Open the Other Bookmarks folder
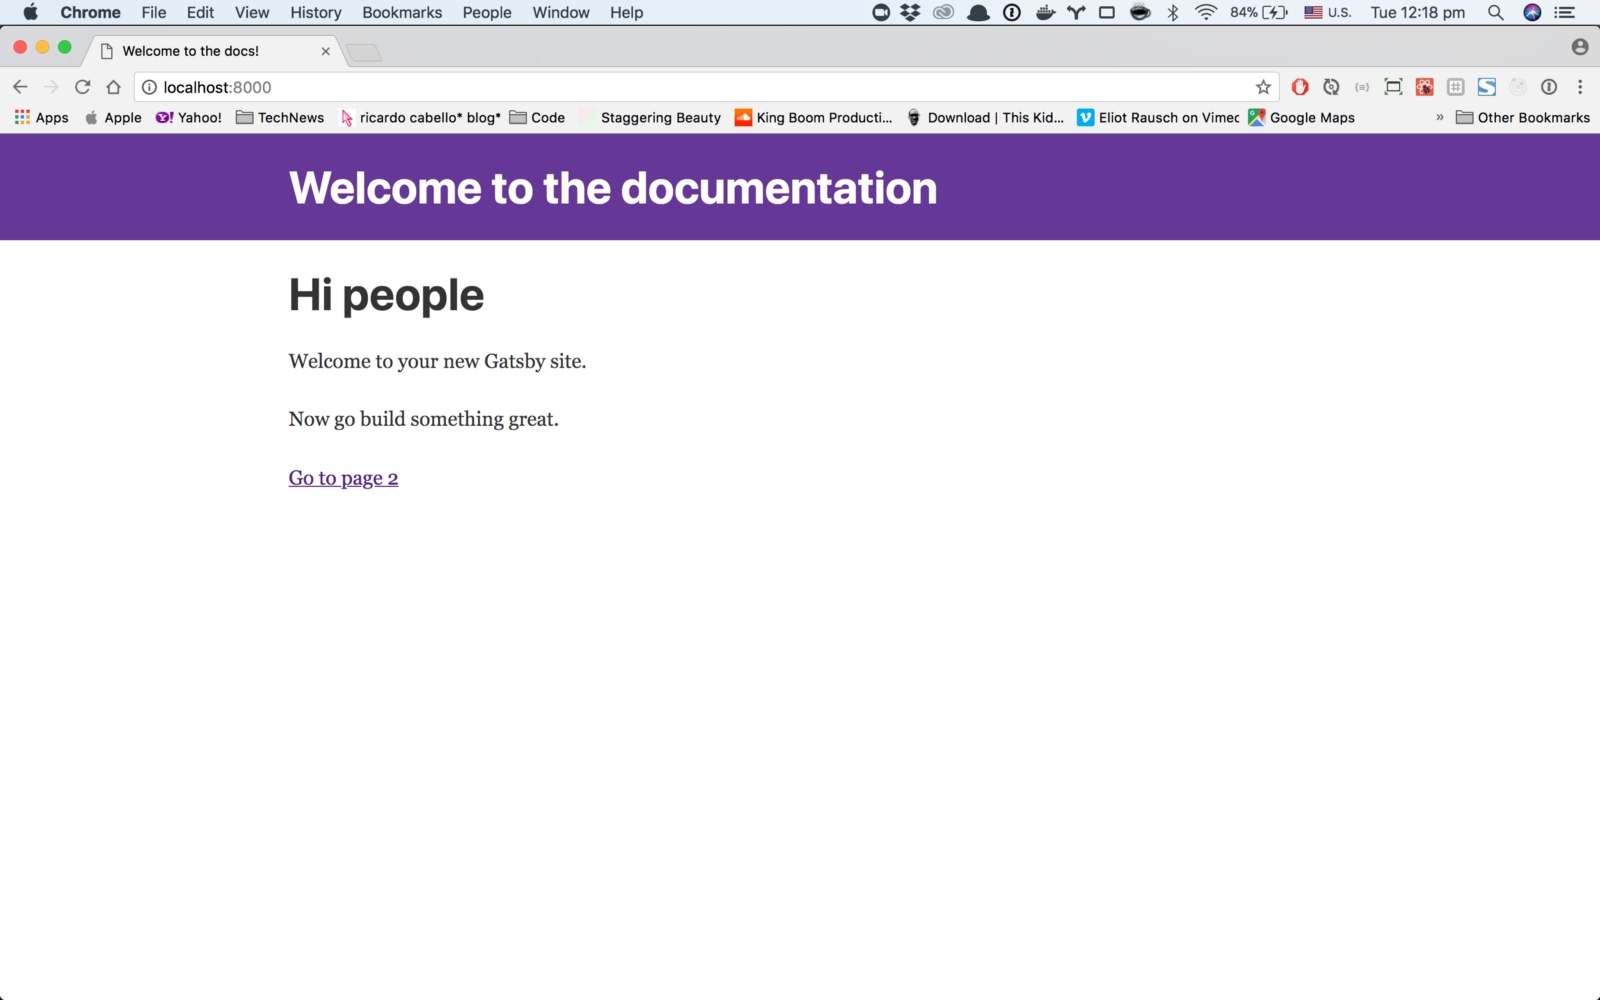This screenshot has height=1000, width=1600. coord(1523,117)
